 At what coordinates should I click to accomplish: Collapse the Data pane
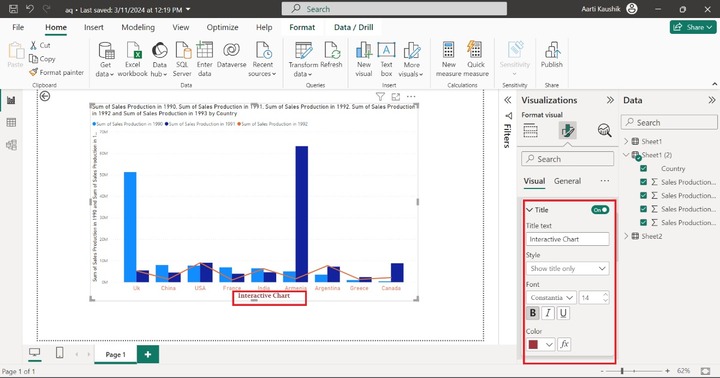711,100
